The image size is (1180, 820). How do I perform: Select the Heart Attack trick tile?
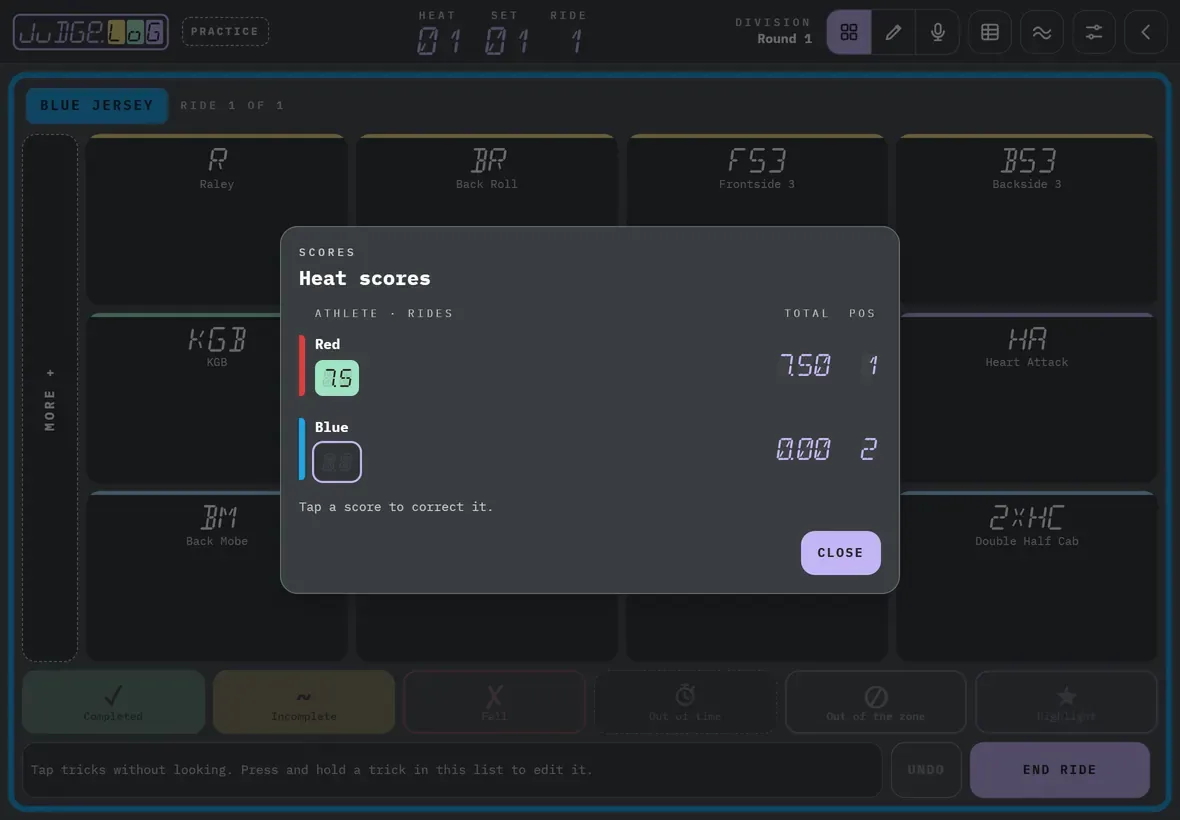coord(1028,398)
